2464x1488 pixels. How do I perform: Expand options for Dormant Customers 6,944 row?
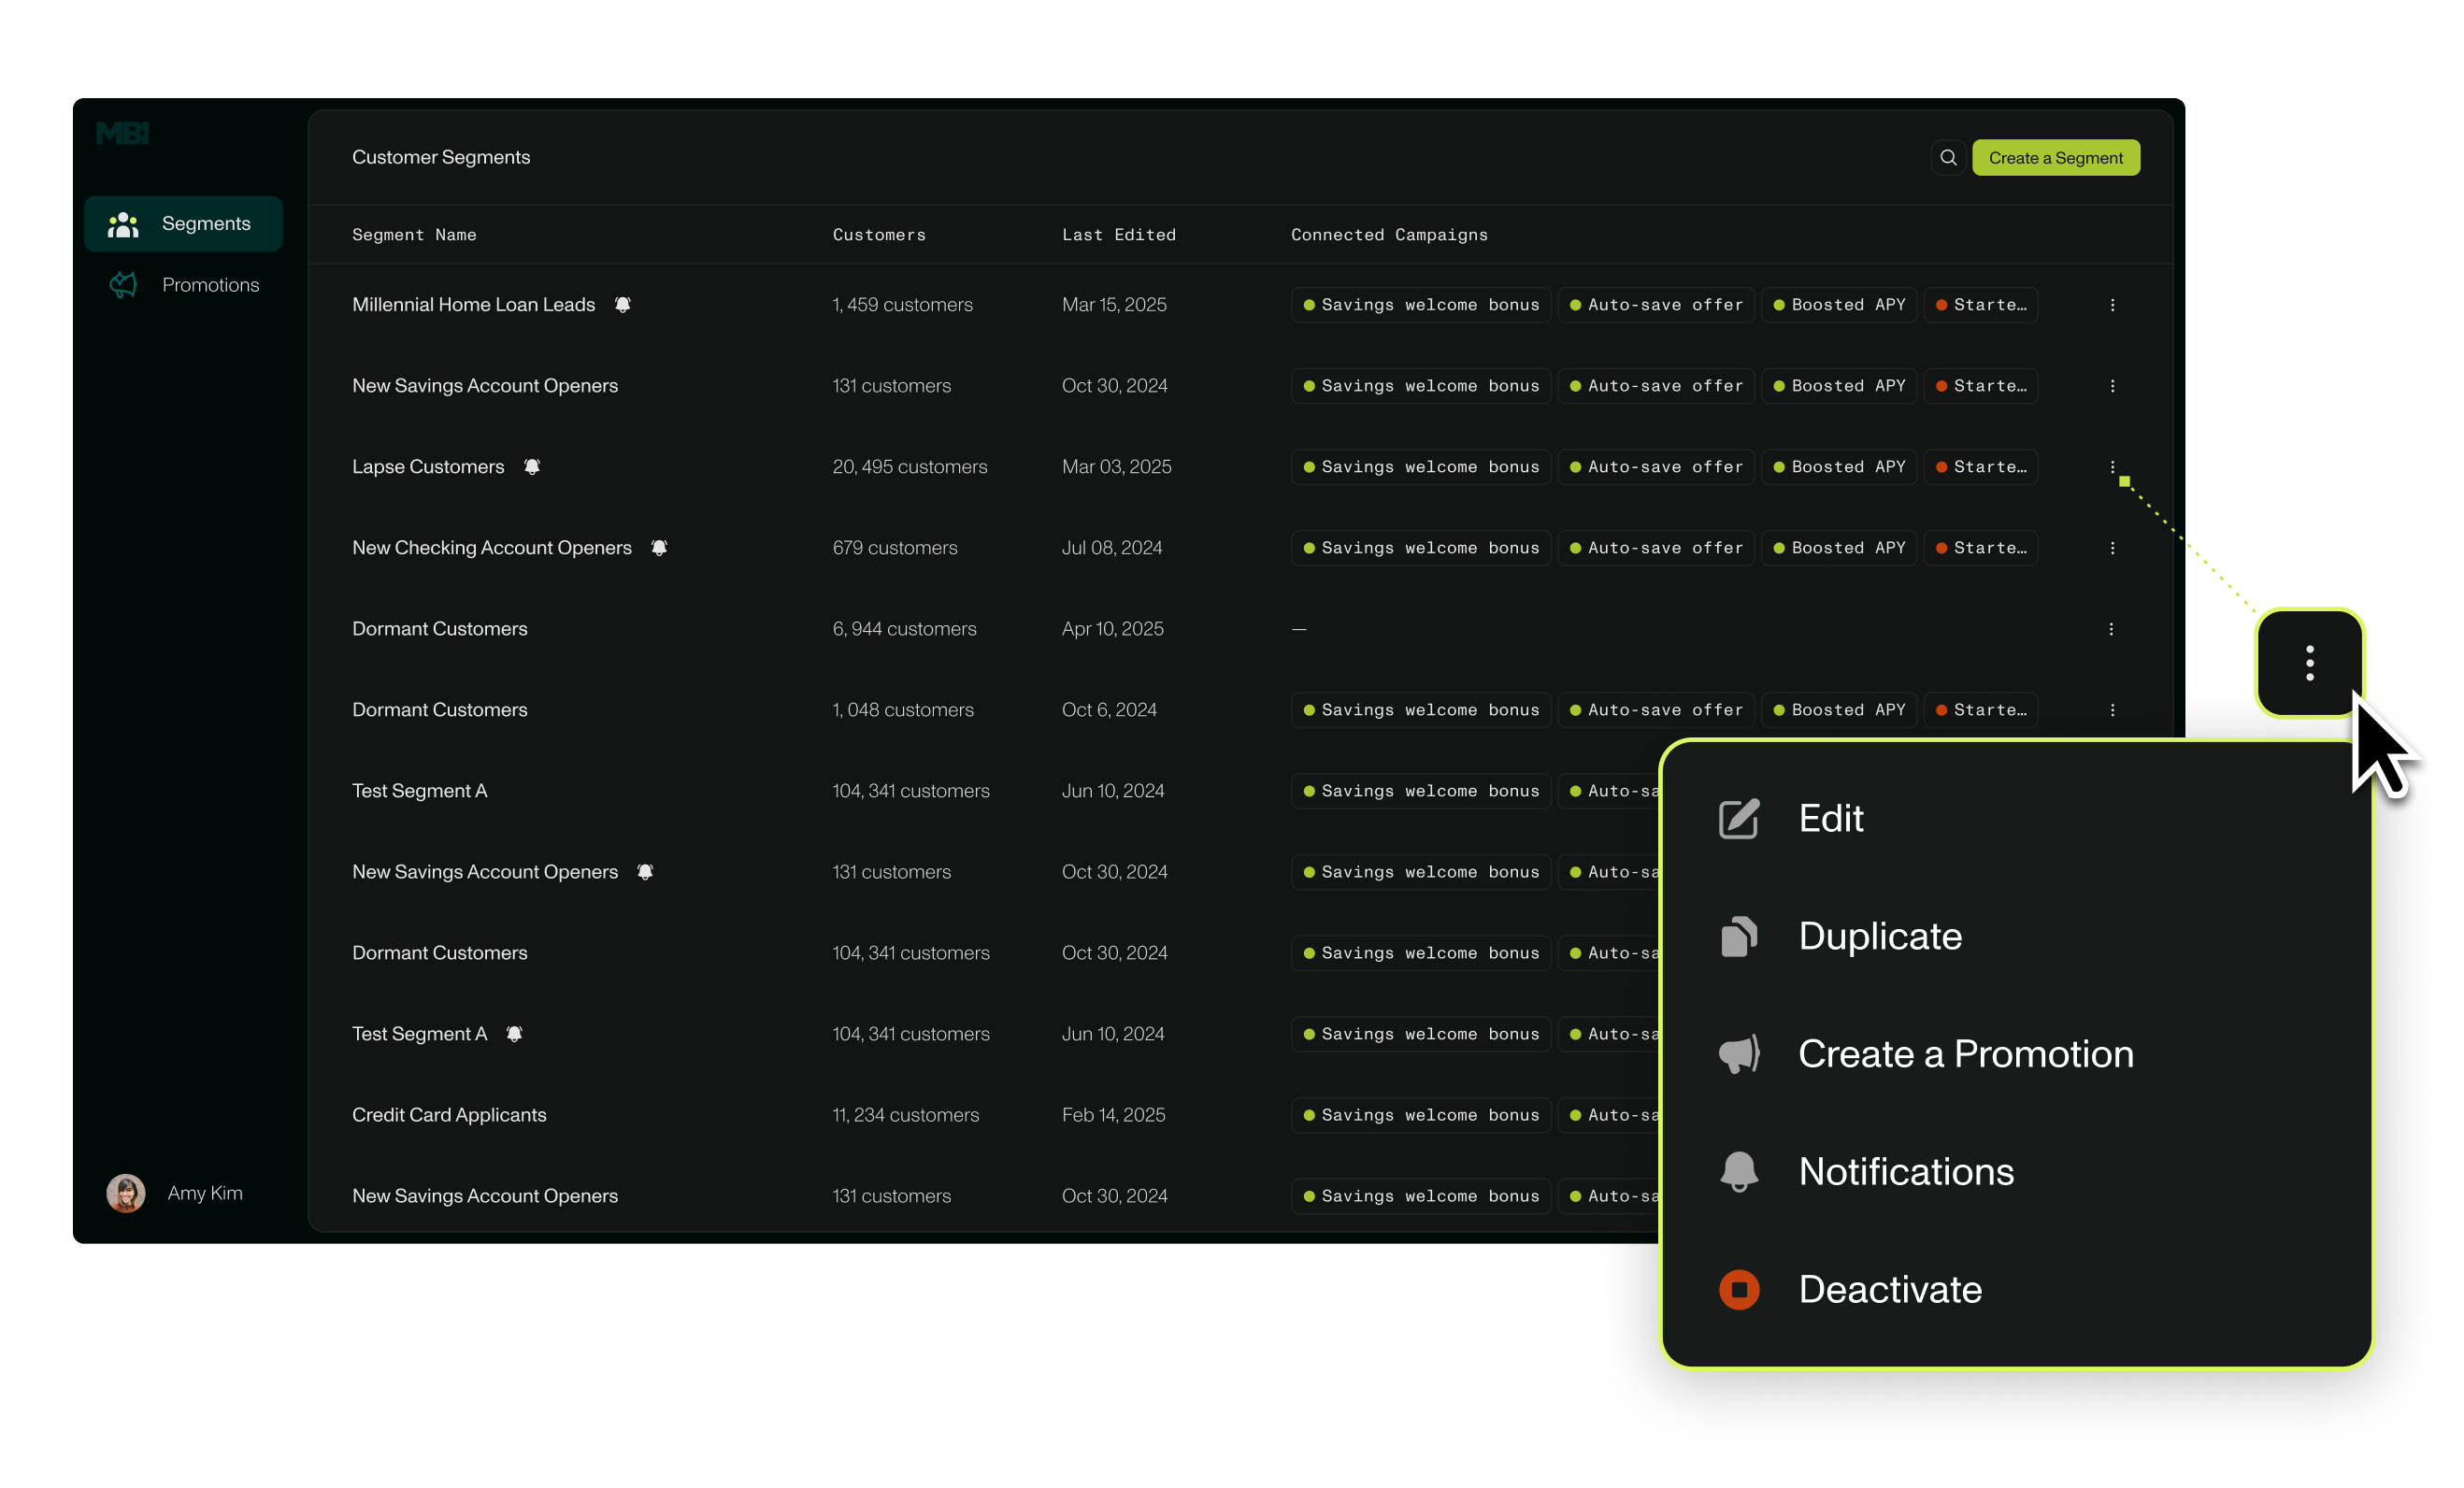tap(2111, 629)
